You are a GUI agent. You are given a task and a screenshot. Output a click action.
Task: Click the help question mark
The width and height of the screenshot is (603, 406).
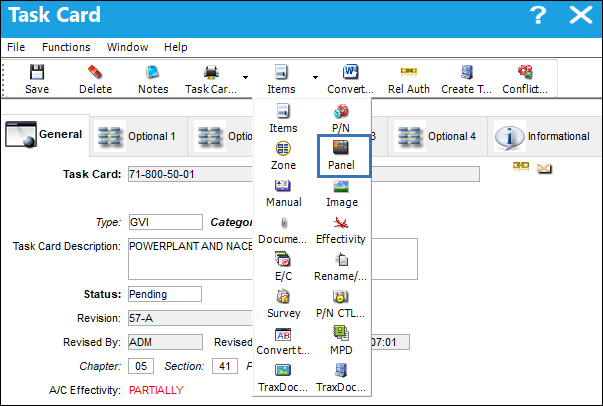[538, 16]
